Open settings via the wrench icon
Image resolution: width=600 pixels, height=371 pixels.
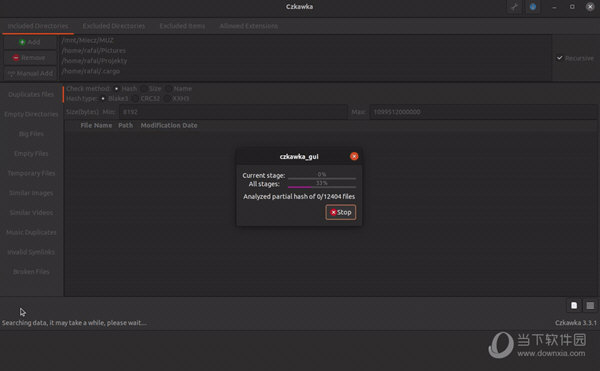point(514,7)
